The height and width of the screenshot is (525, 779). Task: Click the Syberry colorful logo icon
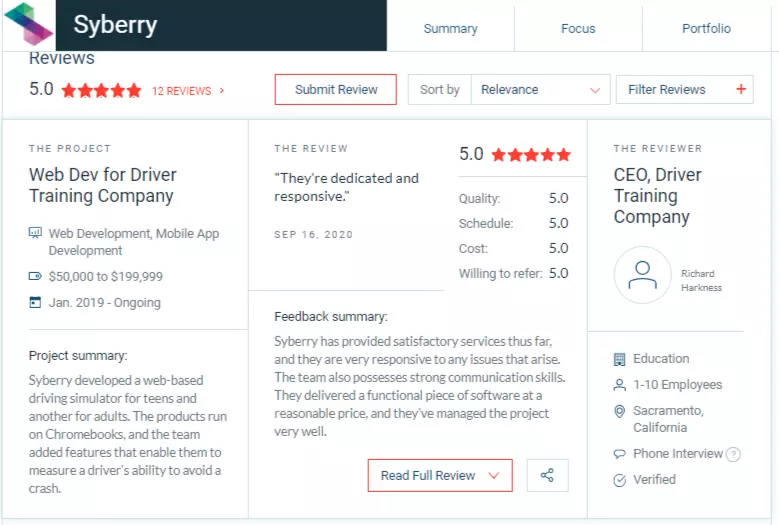28,24
